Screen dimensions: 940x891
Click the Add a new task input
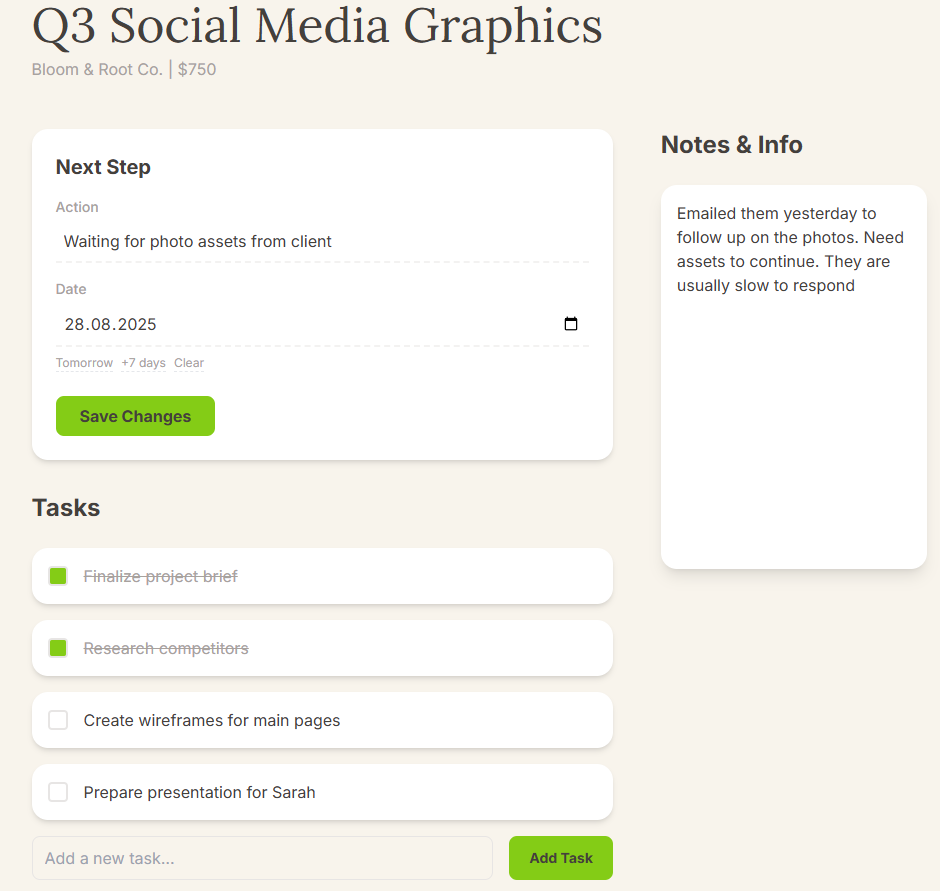262,858
